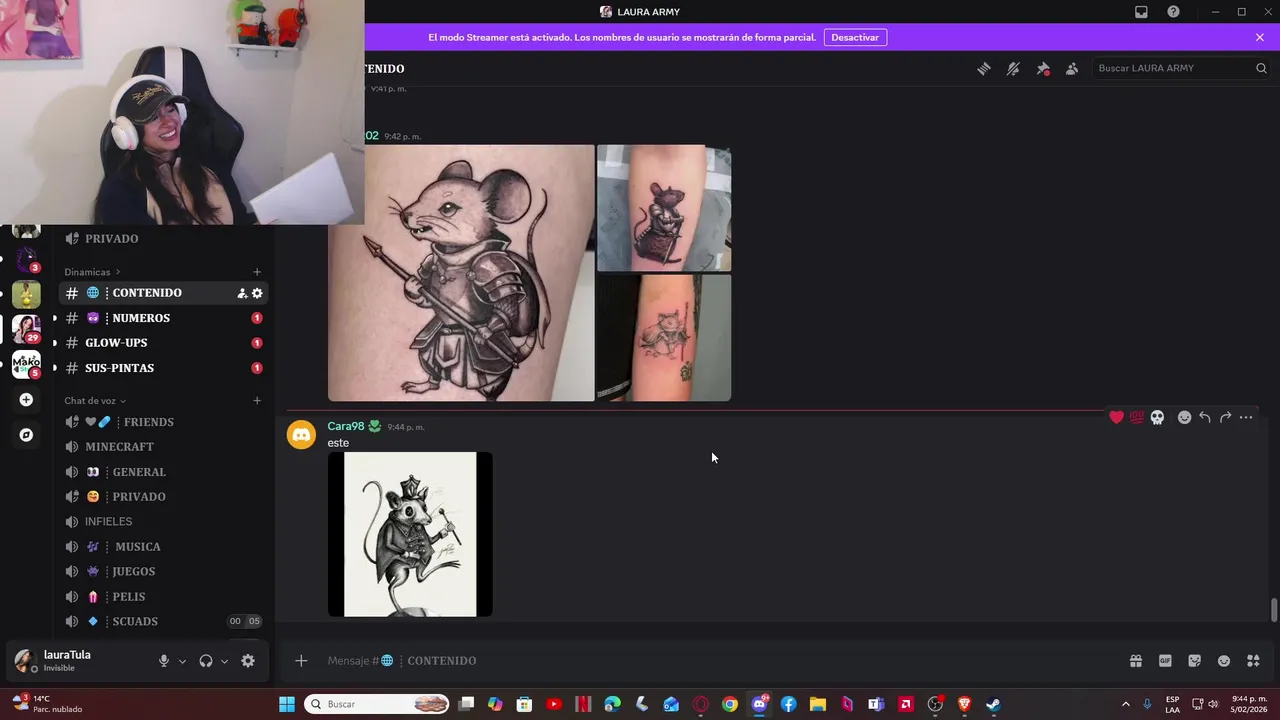Open the sticker picker

coord(1194,661)
